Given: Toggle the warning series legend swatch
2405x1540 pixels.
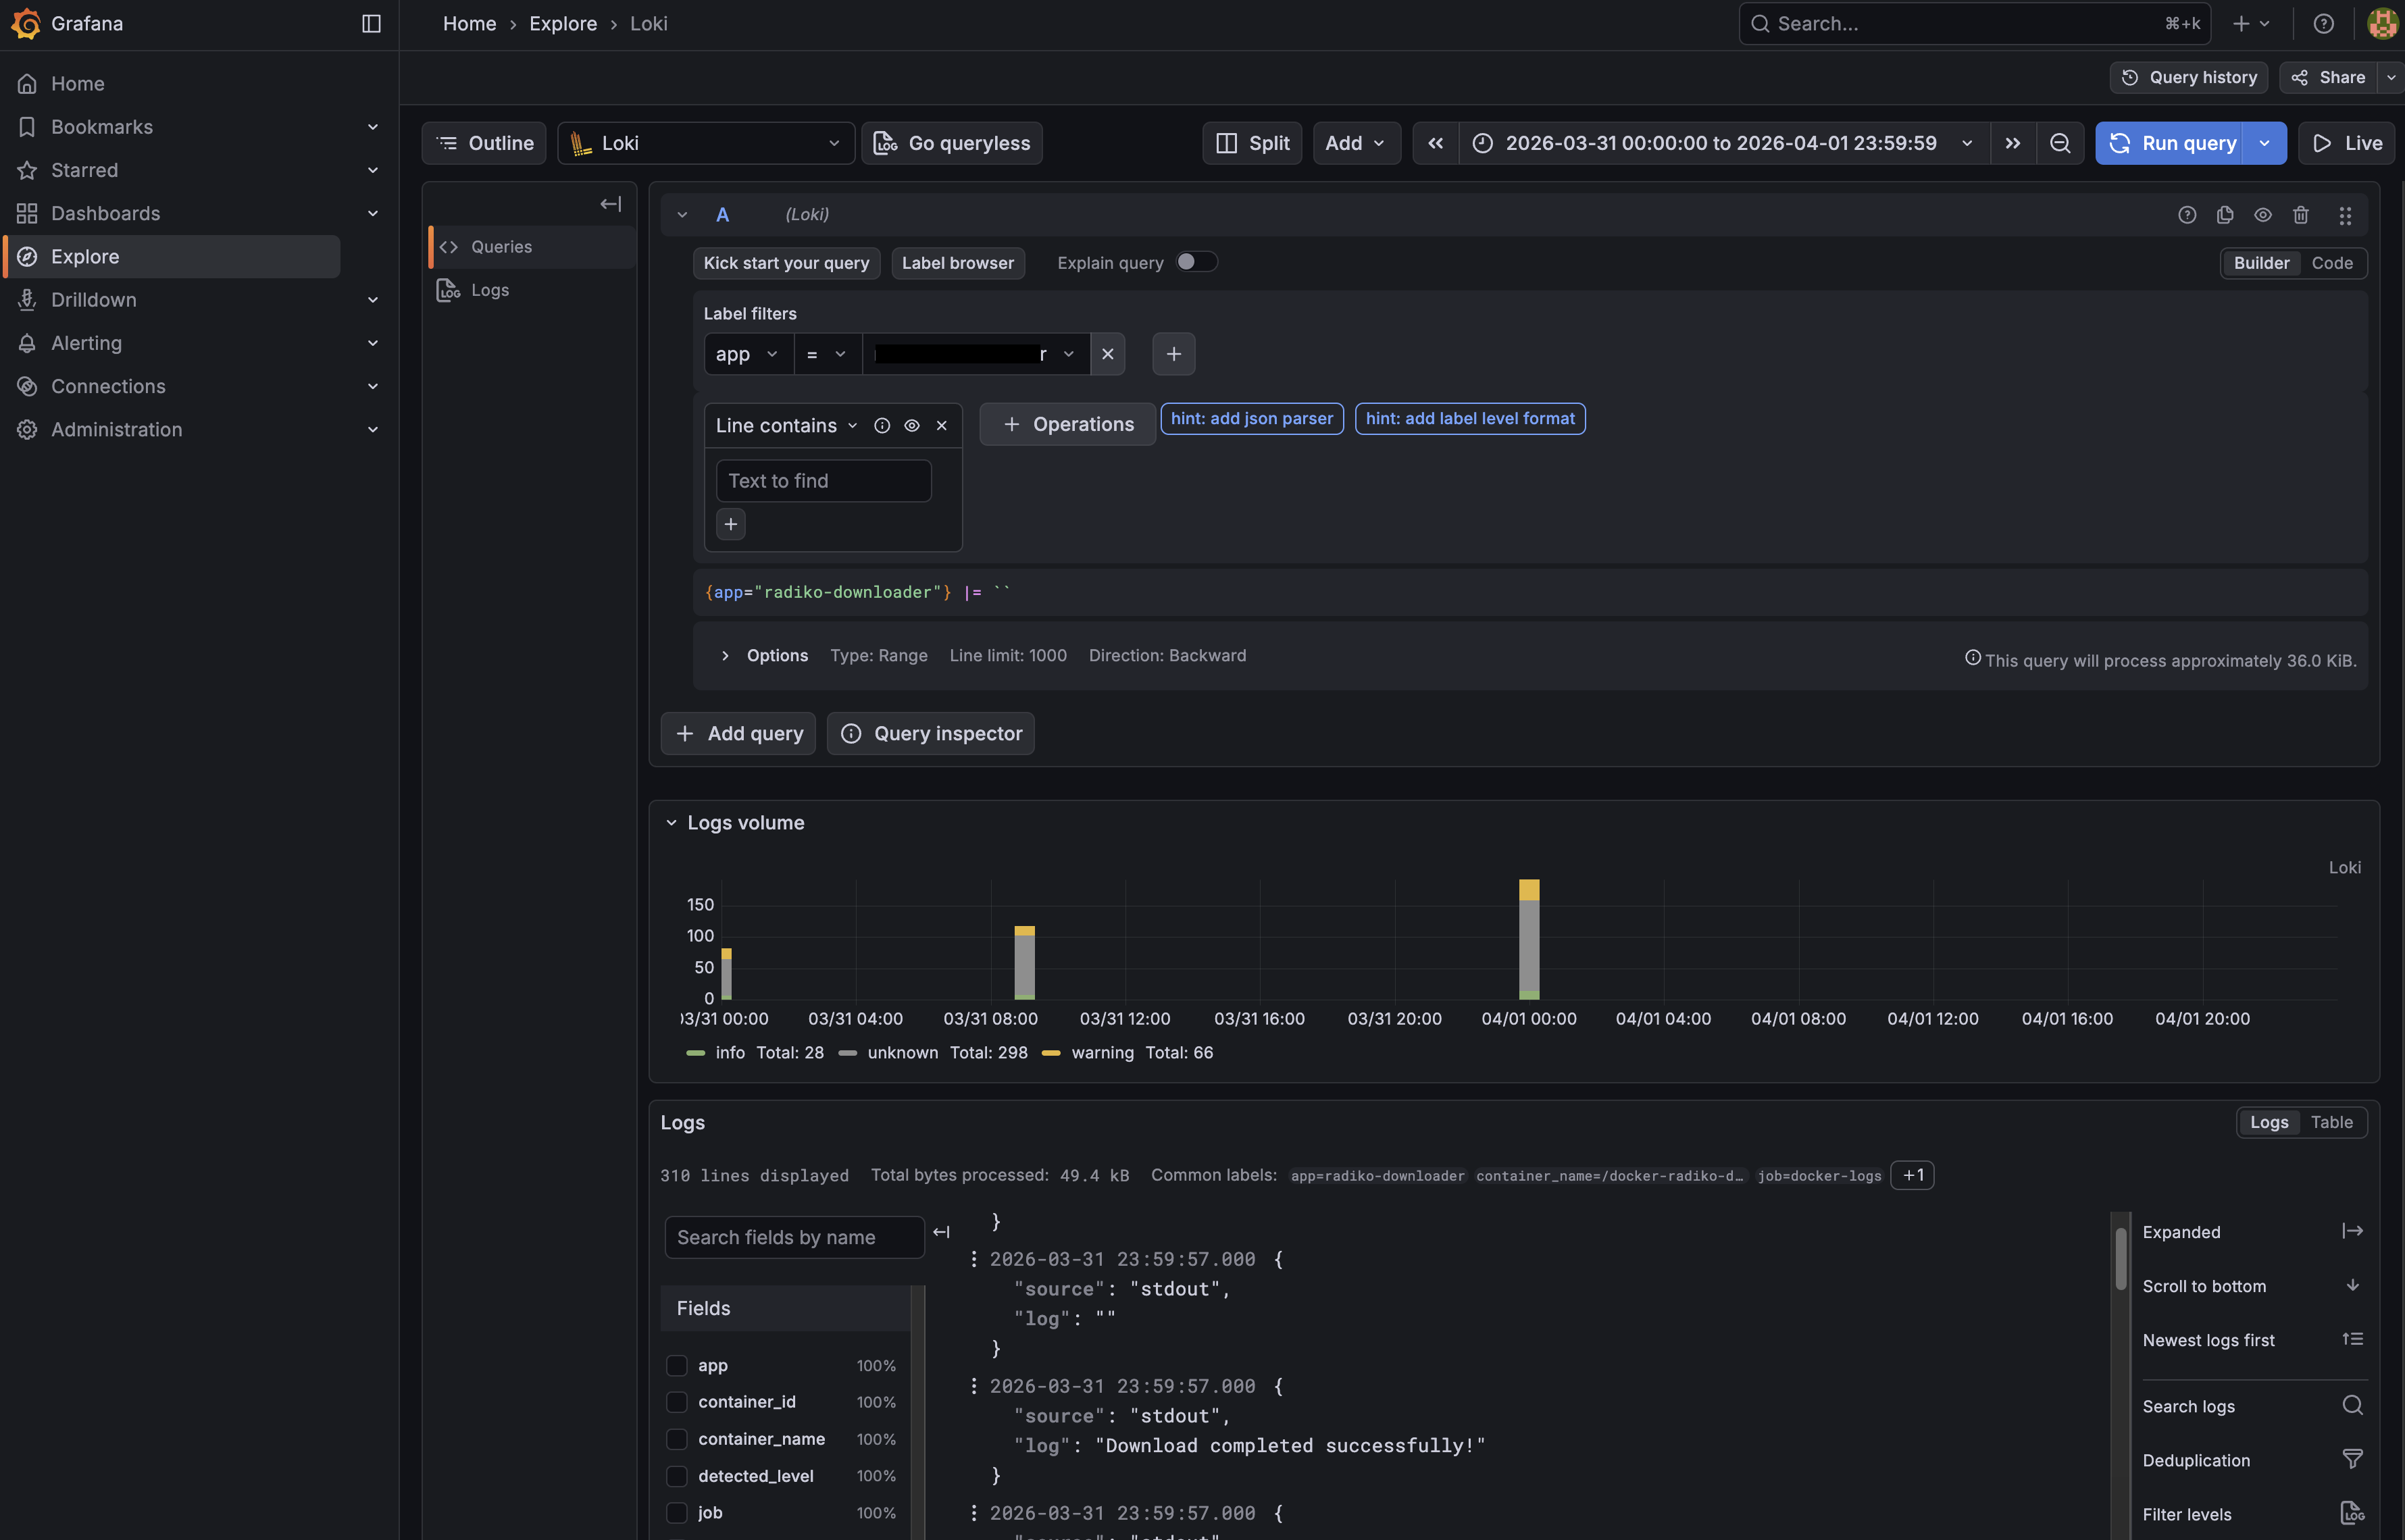Looking at the screenshot, I should point(1050,1053).
